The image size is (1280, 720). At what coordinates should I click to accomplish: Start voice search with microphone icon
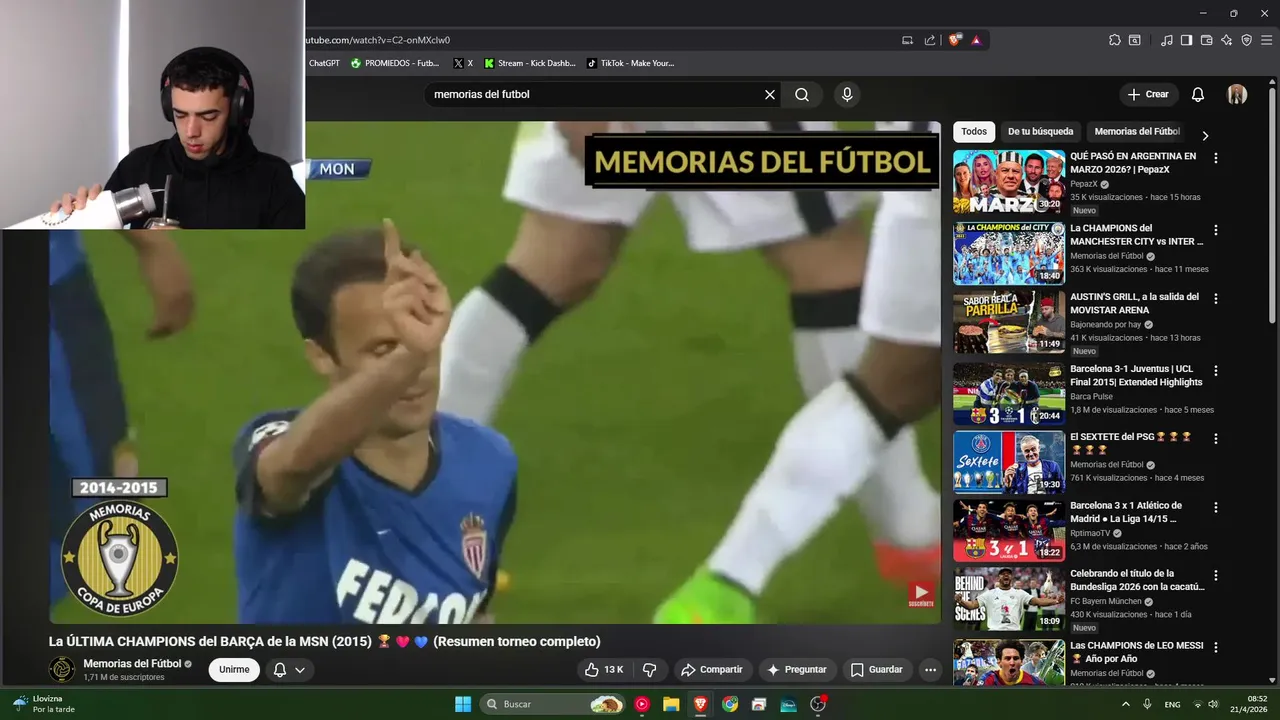click(x=847, y=95)
